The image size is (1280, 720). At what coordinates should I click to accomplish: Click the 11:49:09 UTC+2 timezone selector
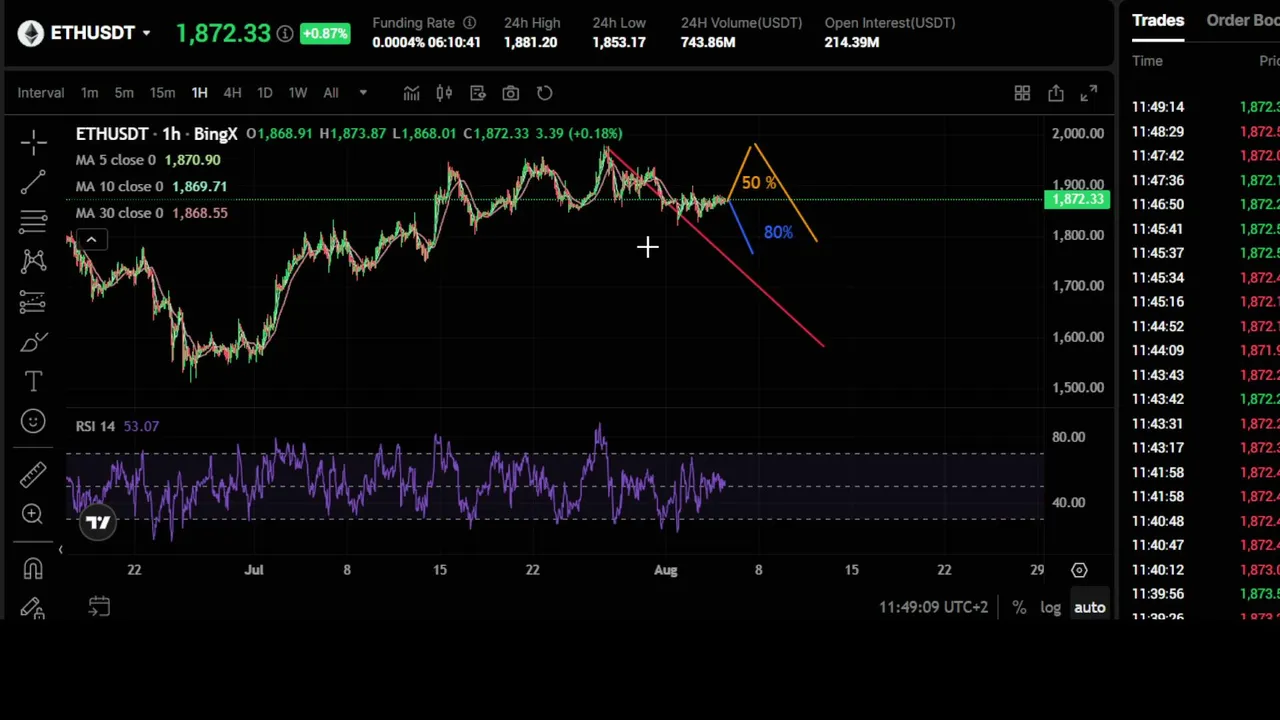click(933, 607)
